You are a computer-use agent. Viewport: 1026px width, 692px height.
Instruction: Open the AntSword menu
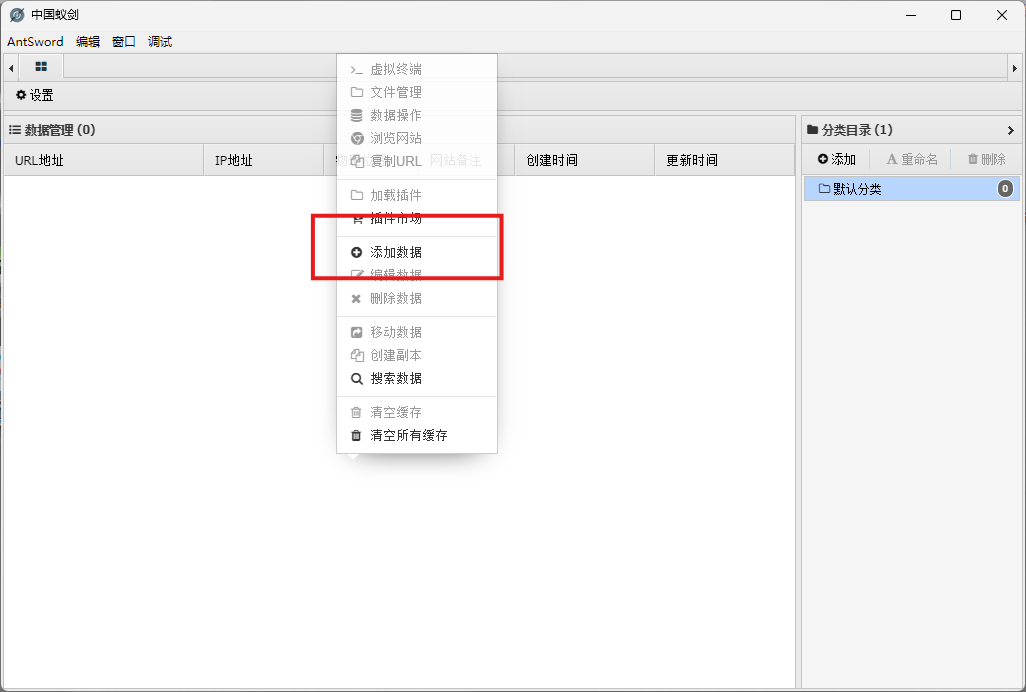tap(35, 41)
